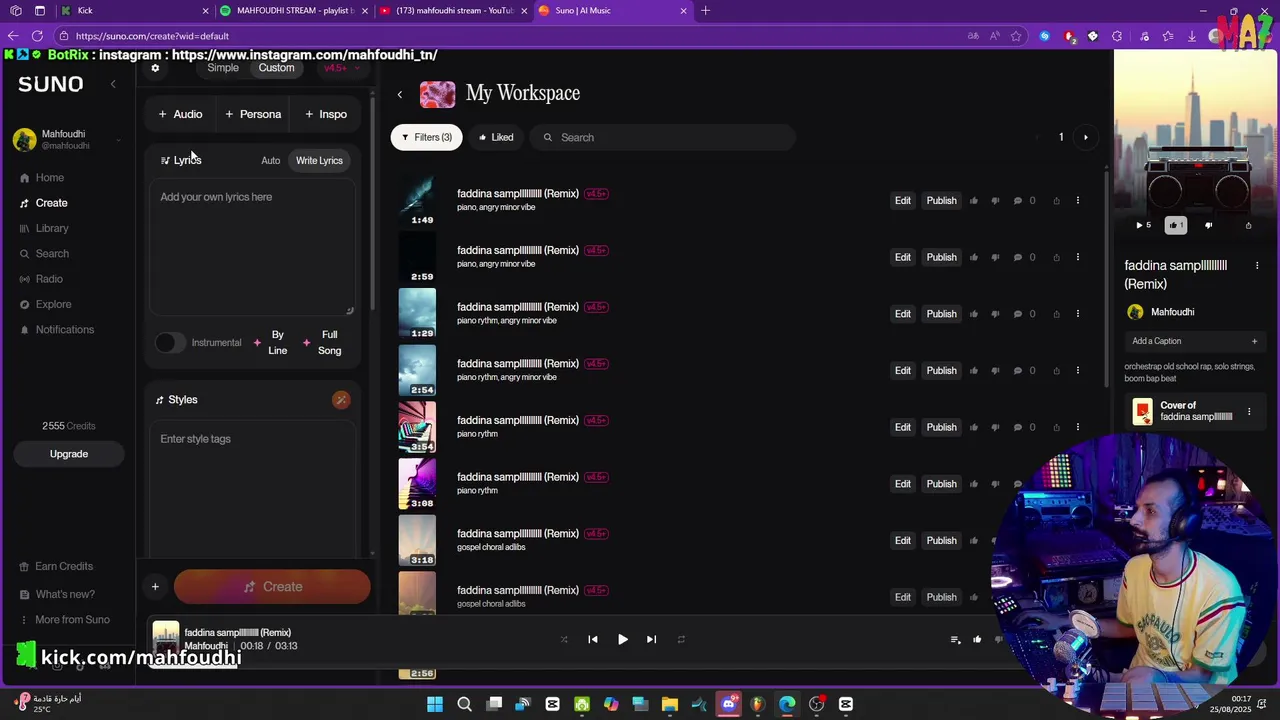Open creation settings gear icon
Screen dimensions: 1280x720
(155, 68)
